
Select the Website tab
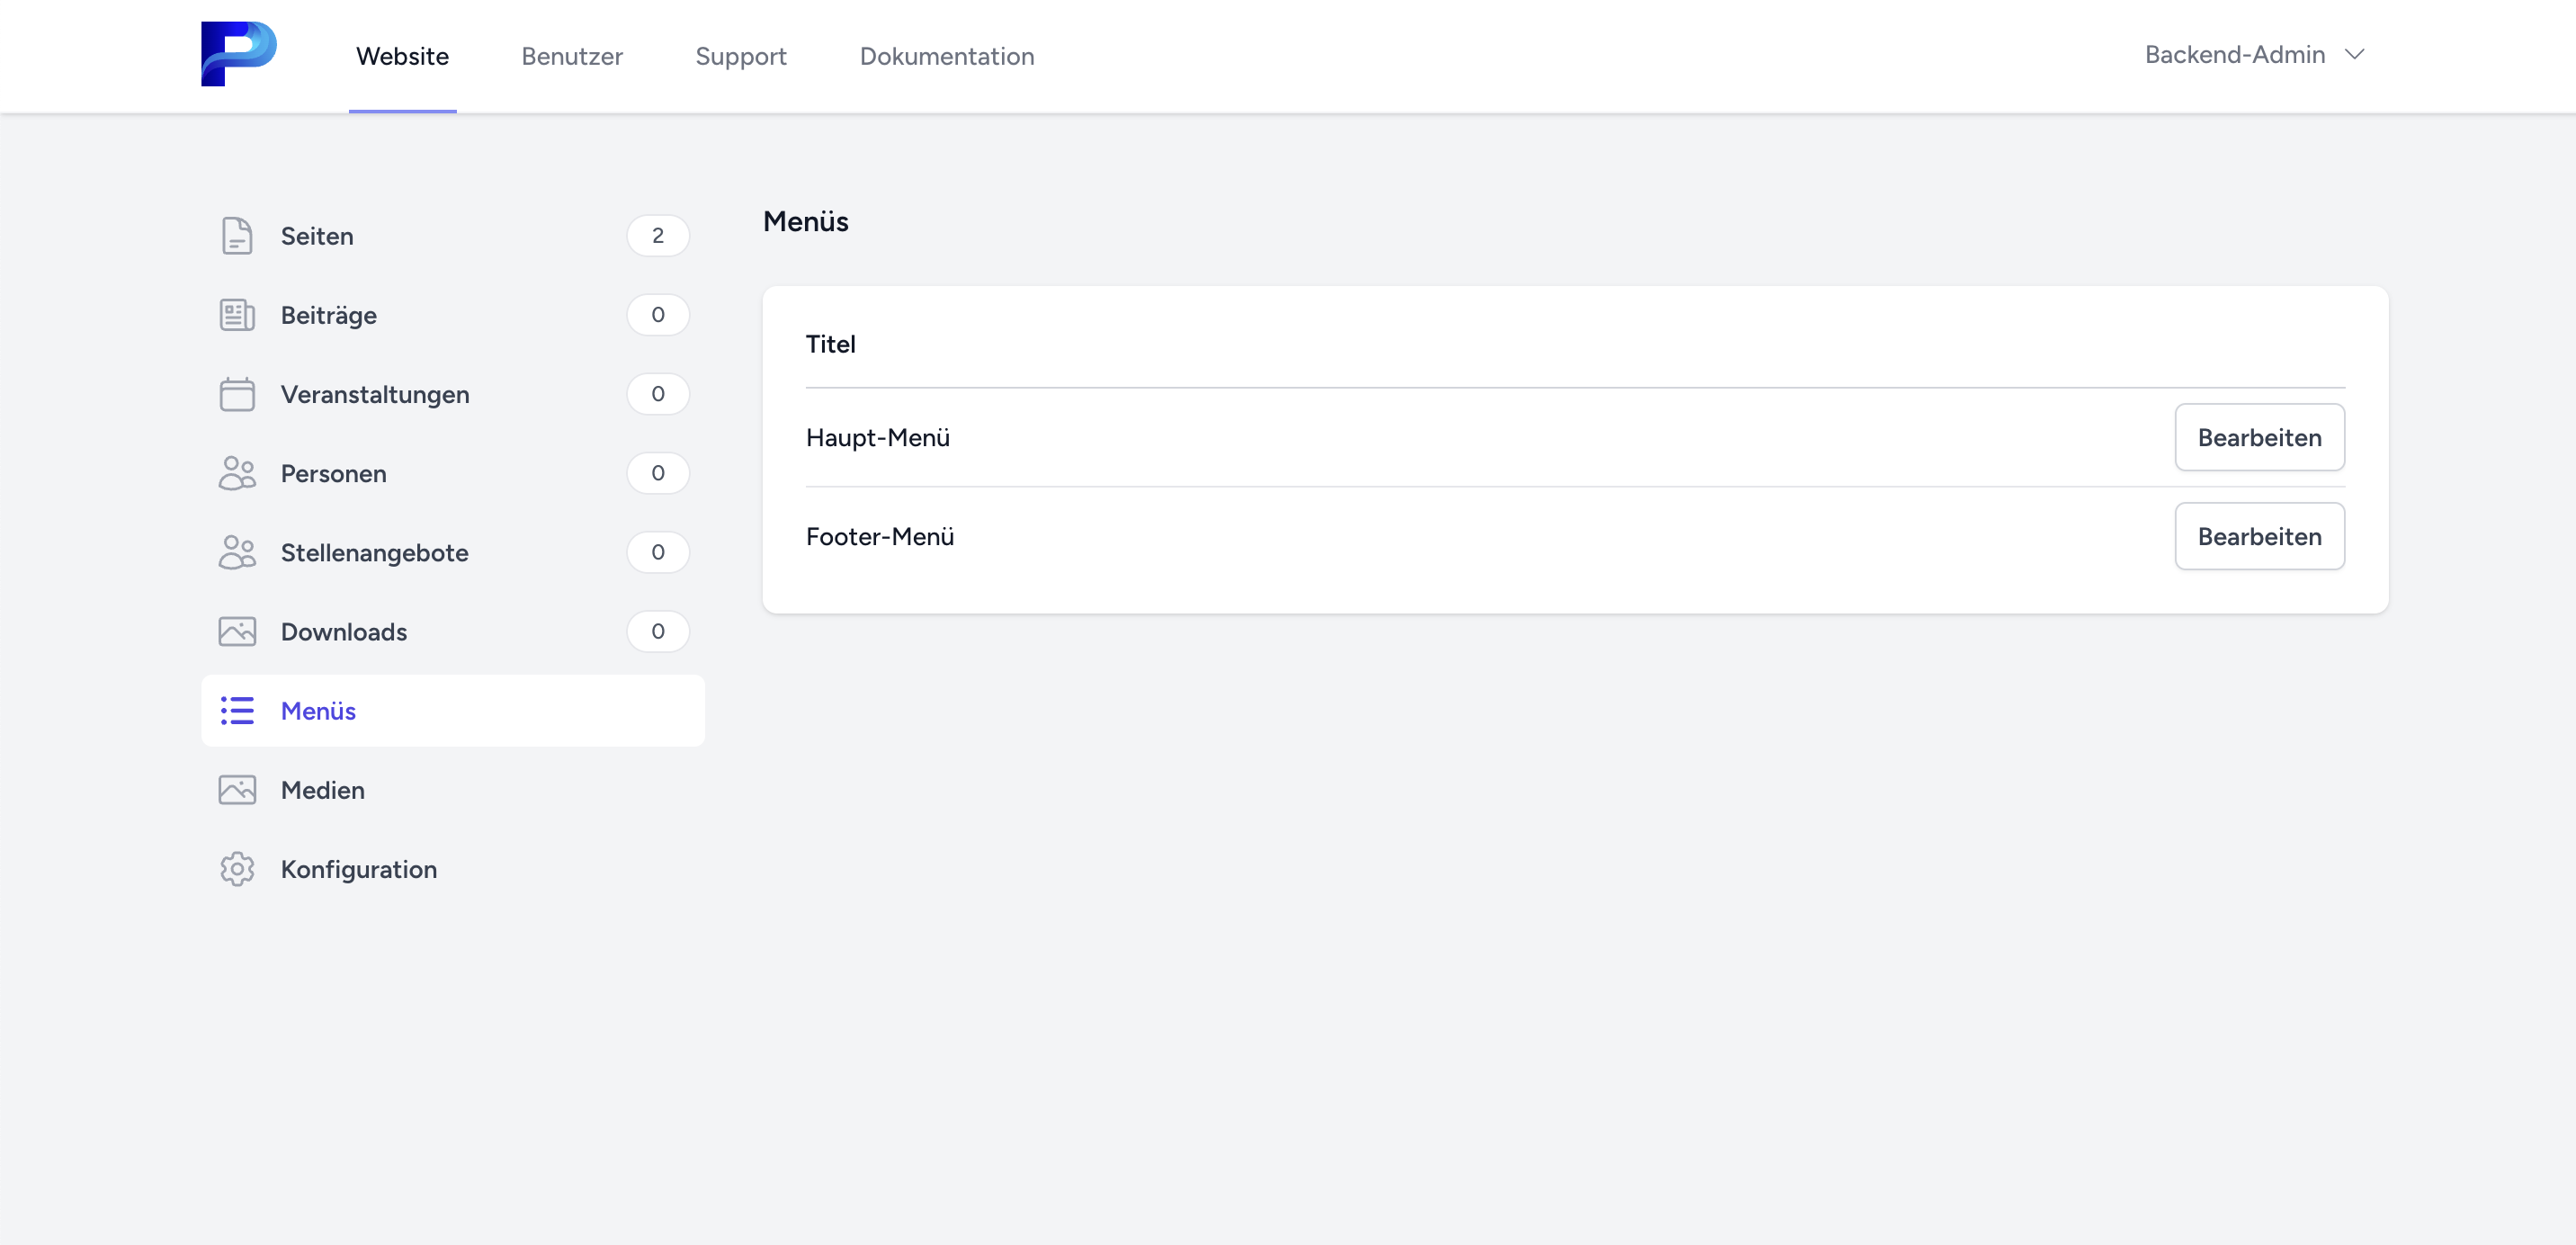pos(402,56)
